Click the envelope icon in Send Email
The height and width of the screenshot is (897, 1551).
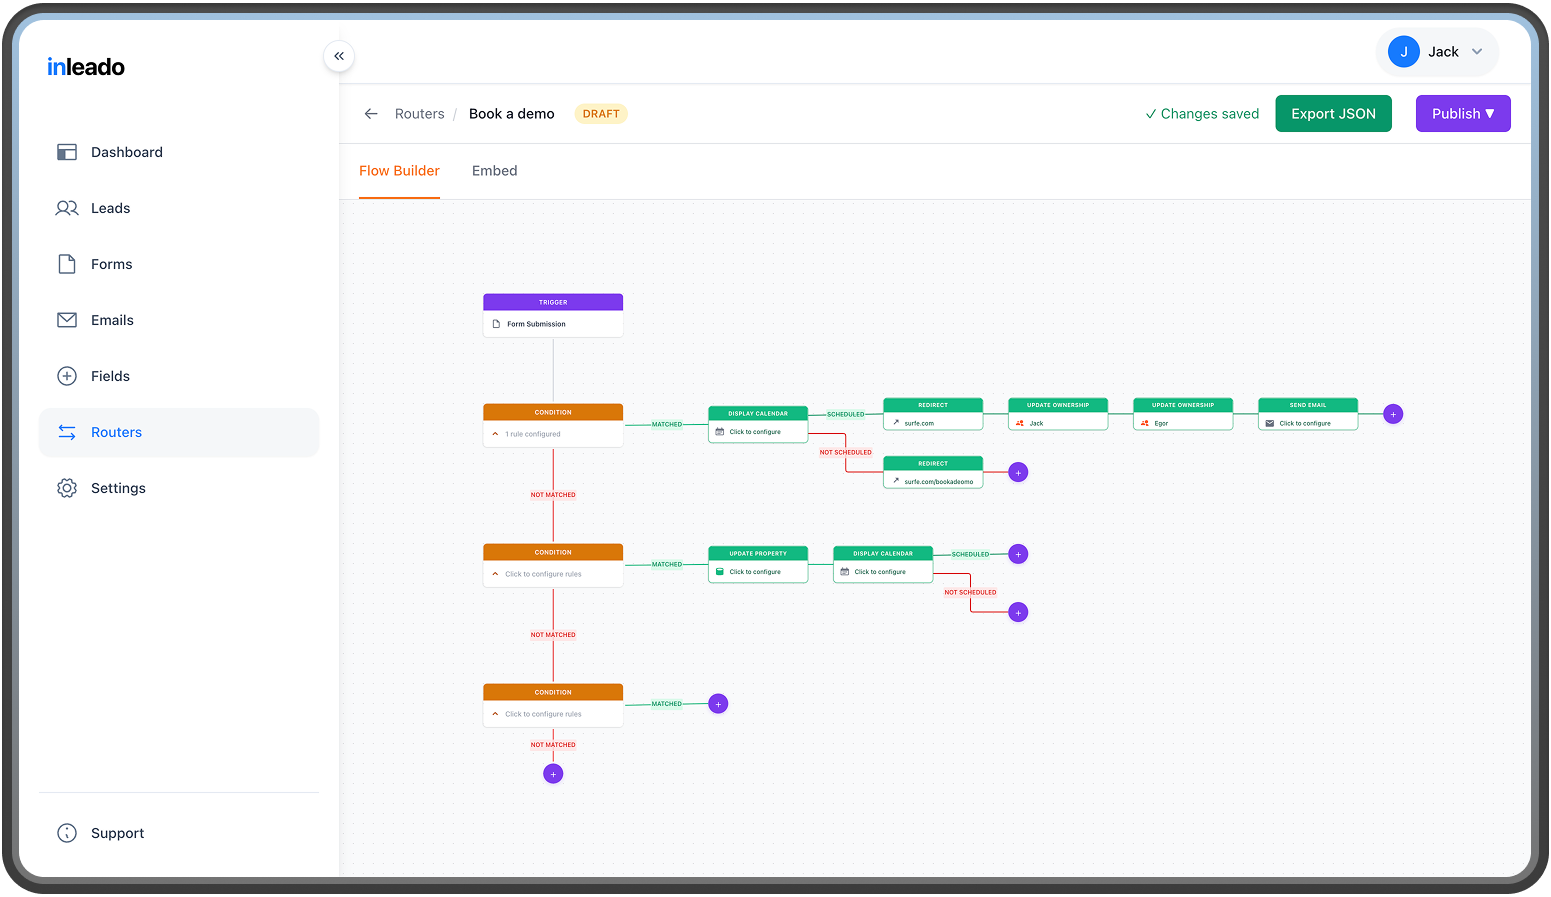click(x=1270, y=423)
